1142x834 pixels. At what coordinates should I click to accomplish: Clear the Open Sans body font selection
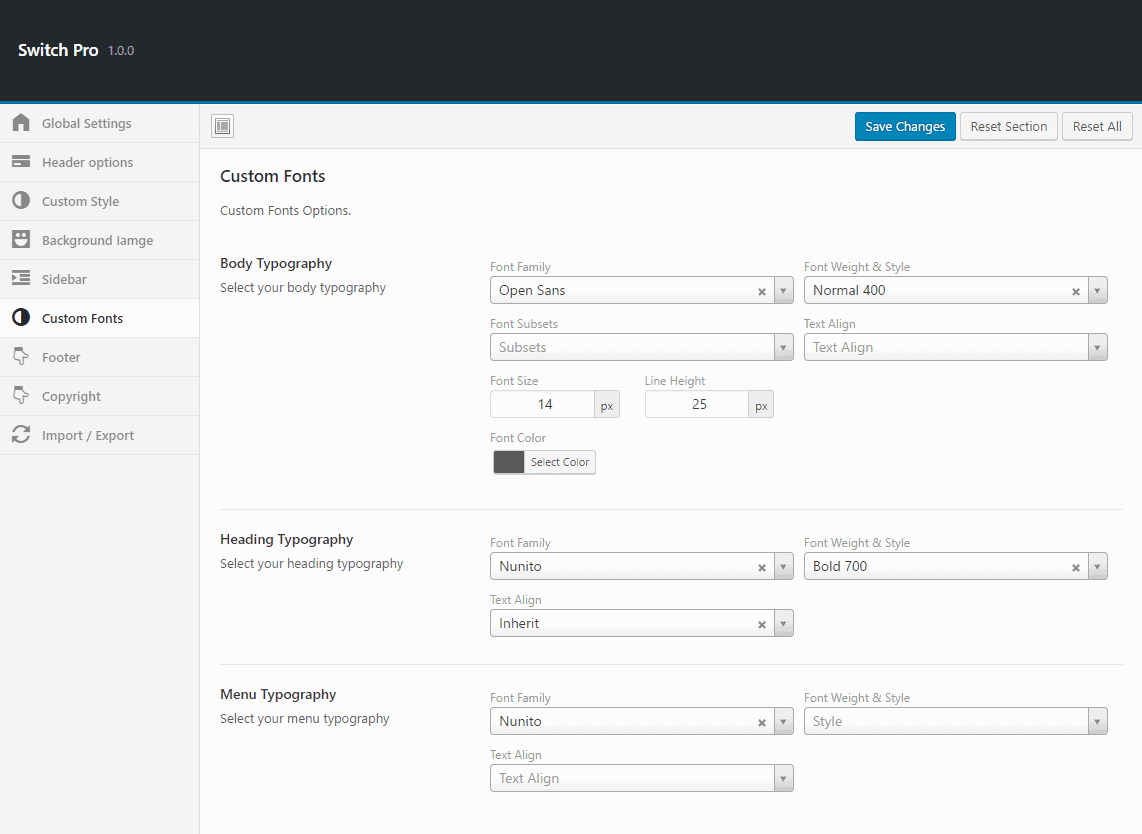click(761, 291)
